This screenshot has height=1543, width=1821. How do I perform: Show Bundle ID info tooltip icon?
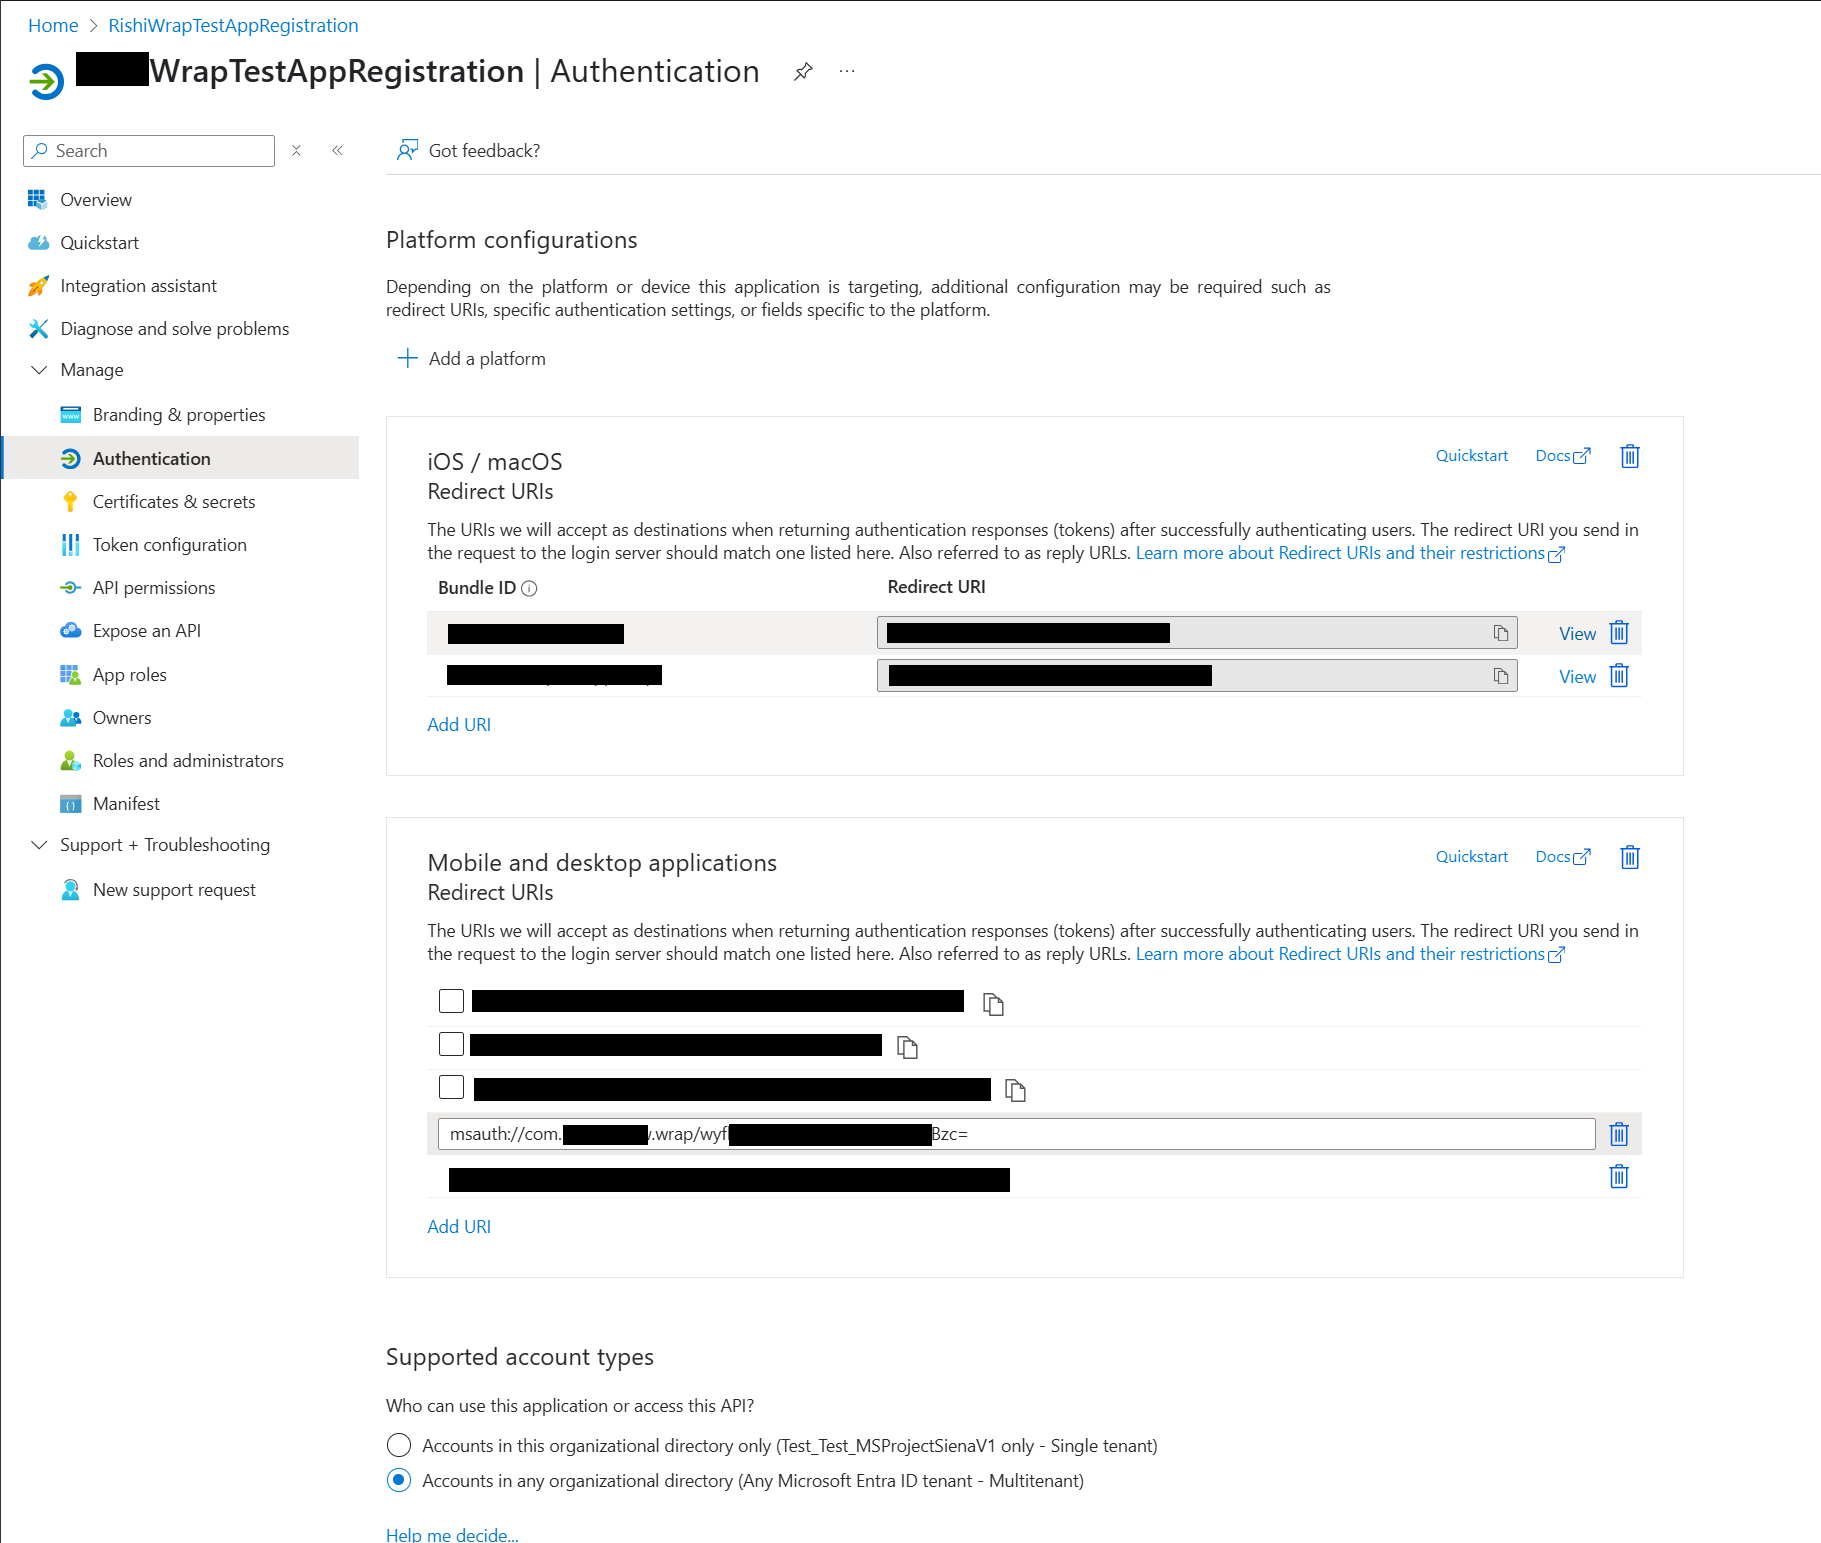[530, 588]
